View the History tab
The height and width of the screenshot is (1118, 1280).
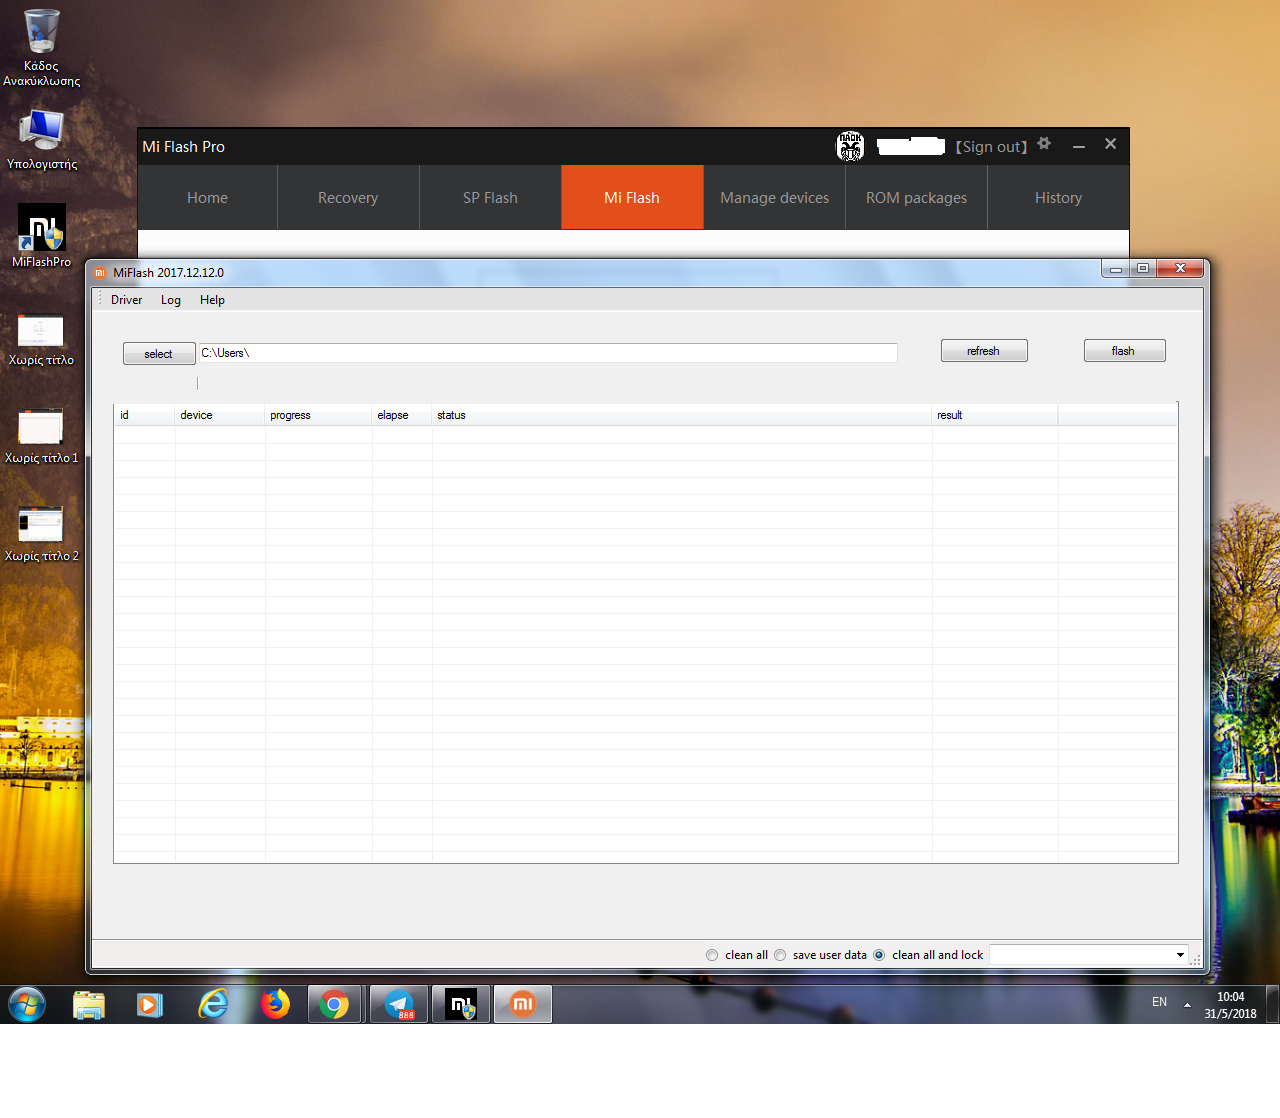(1058, 198)
